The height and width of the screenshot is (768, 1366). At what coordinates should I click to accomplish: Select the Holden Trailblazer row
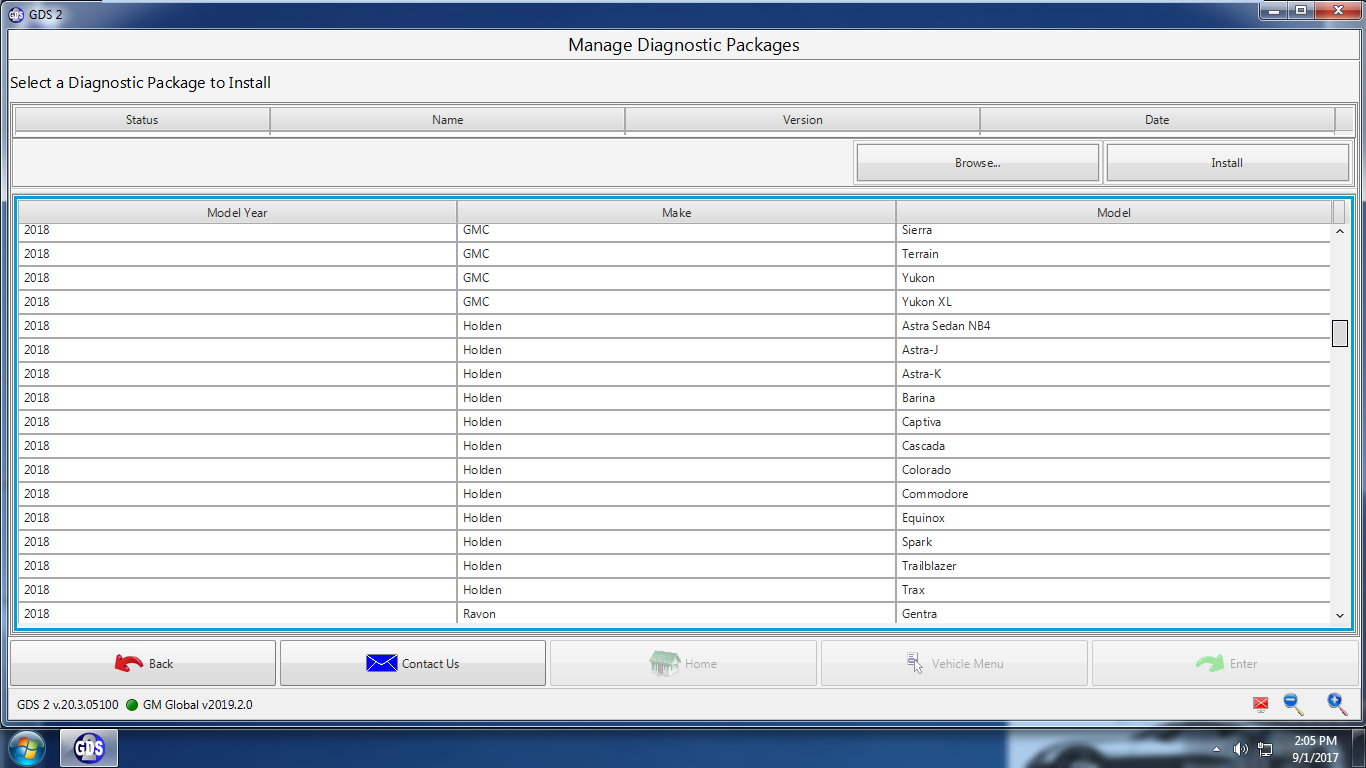[x=674, y=566]
